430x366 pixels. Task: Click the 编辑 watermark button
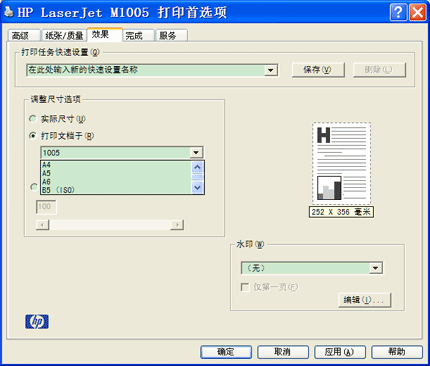[x=364, y=300]
